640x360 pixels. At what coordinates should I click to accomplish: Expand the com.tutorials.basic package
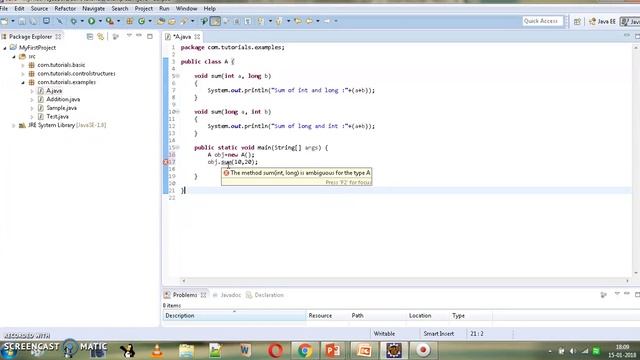[23, 65]
